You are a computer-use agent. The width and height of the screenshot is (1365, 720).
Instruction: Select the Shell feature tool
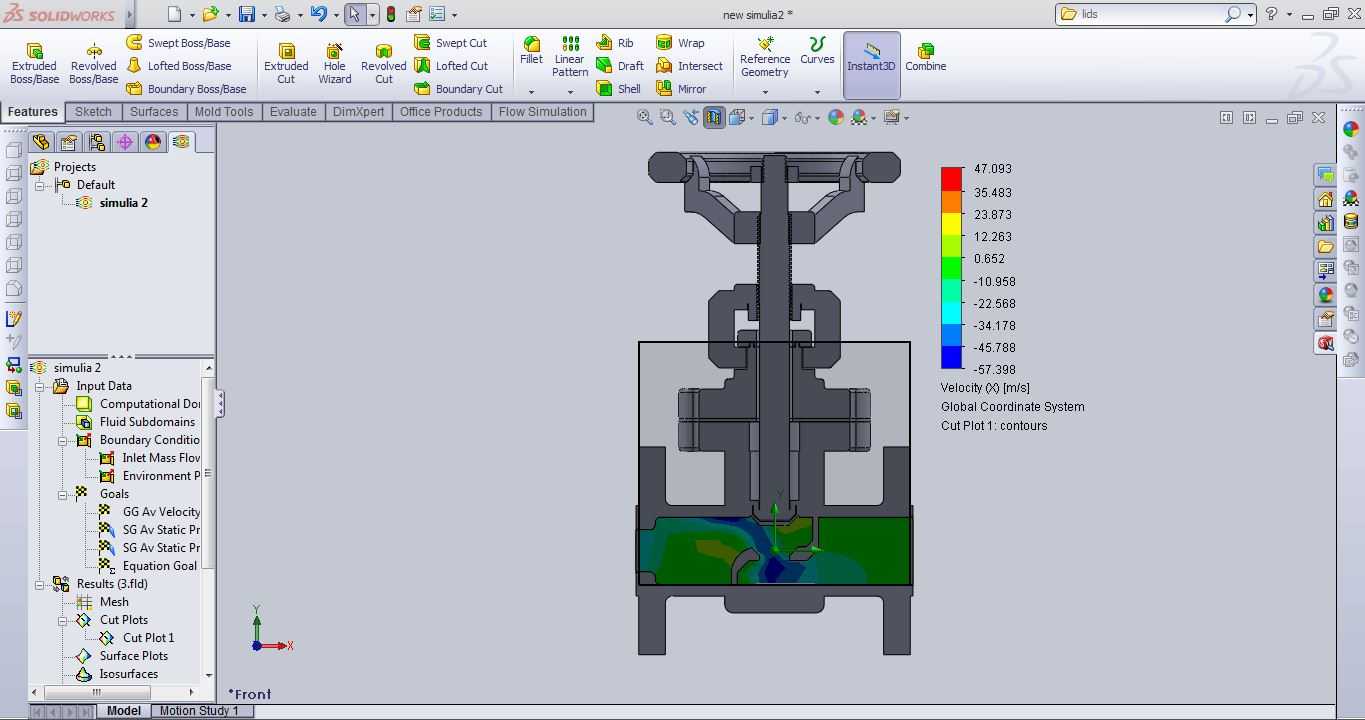(x=618, y=89)
